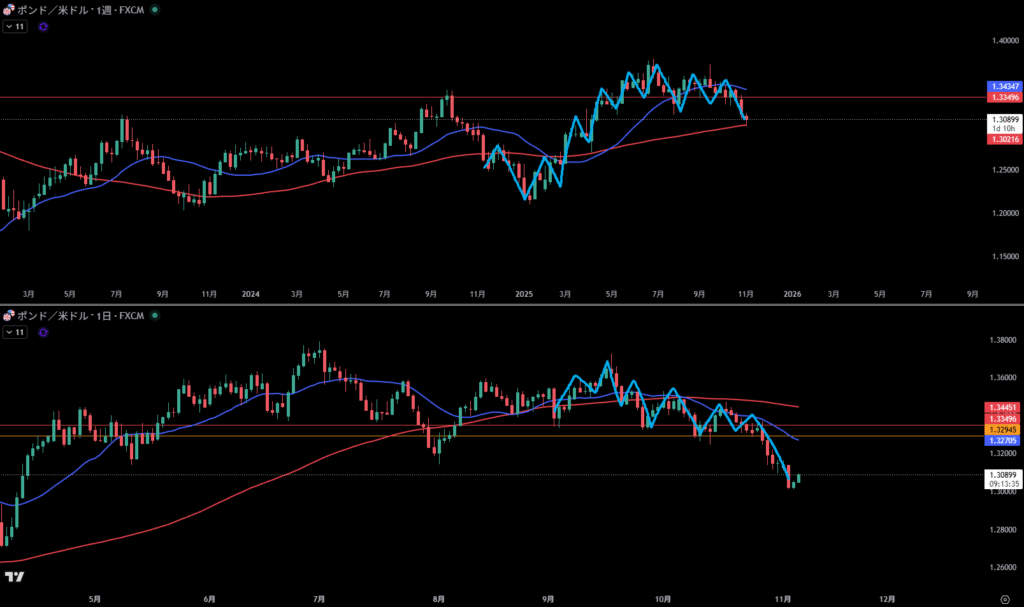Click the red 1.30216 price label on weekly chart

point(1003,140)
